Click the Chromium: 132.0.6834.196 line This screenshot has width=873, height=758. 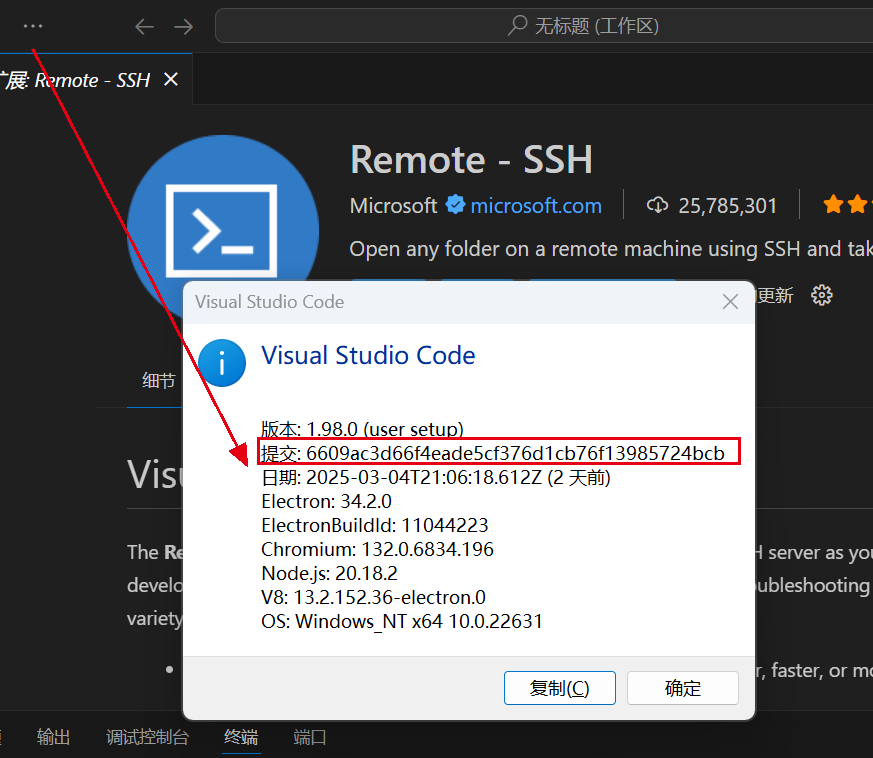(377, 549)
